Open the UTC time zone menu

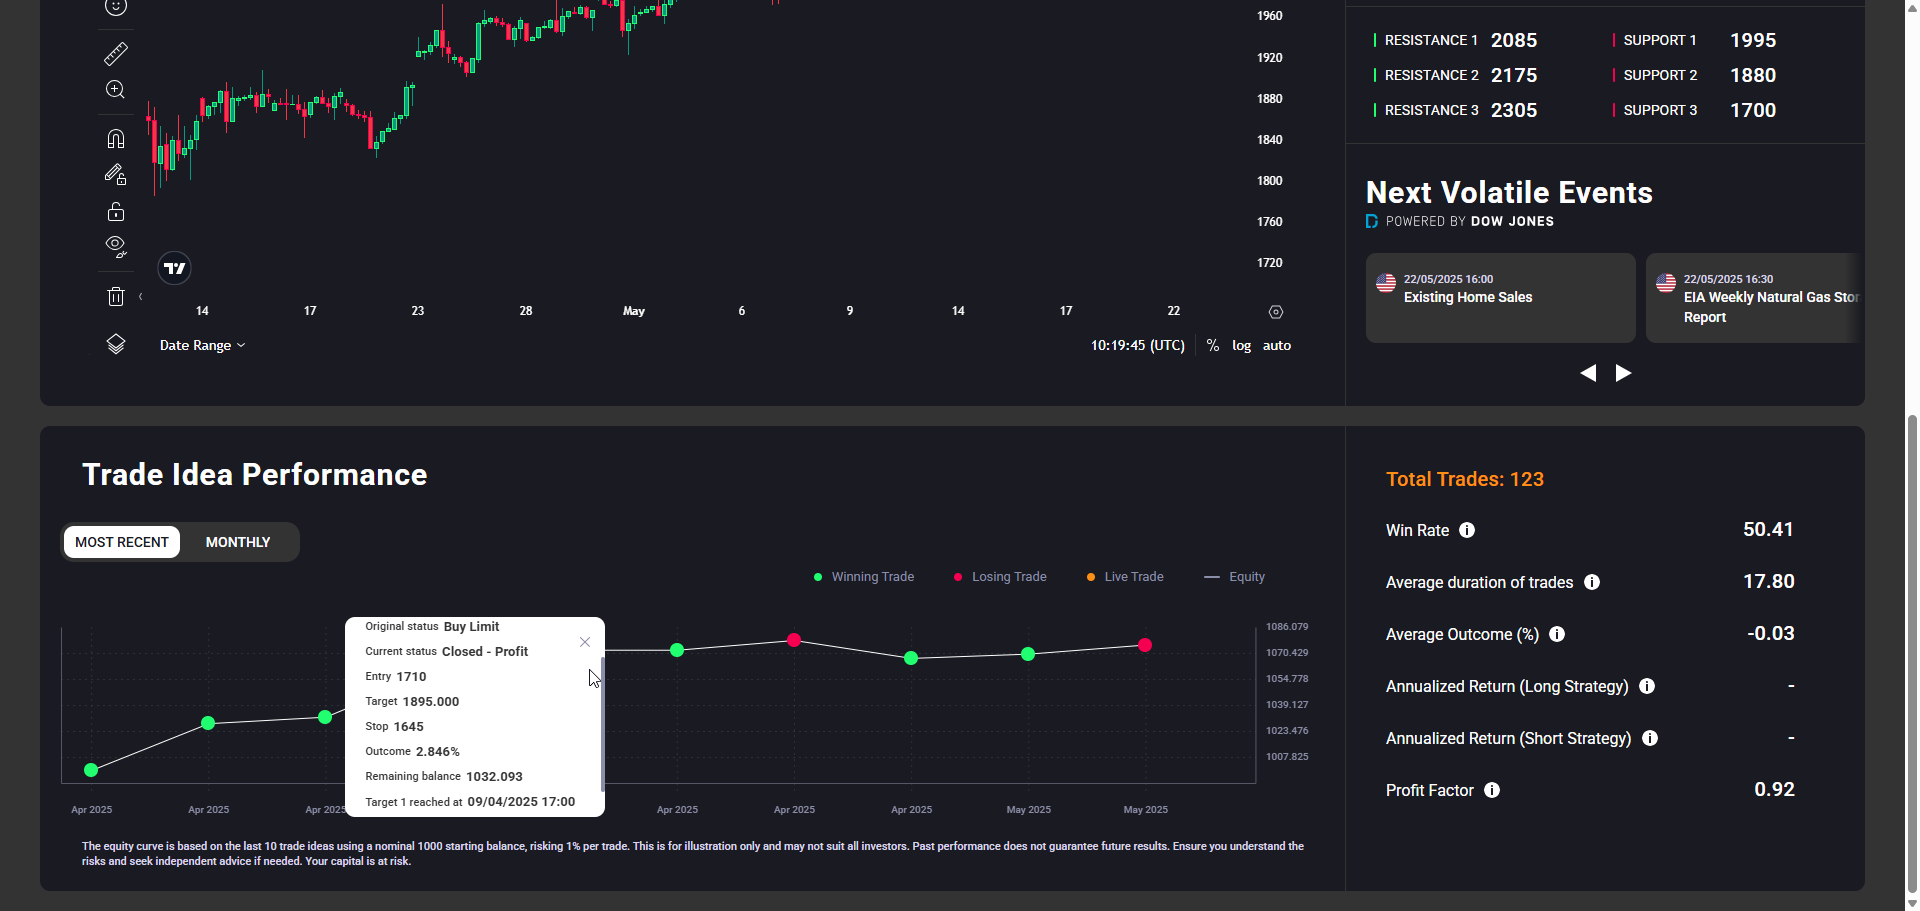1137,345
